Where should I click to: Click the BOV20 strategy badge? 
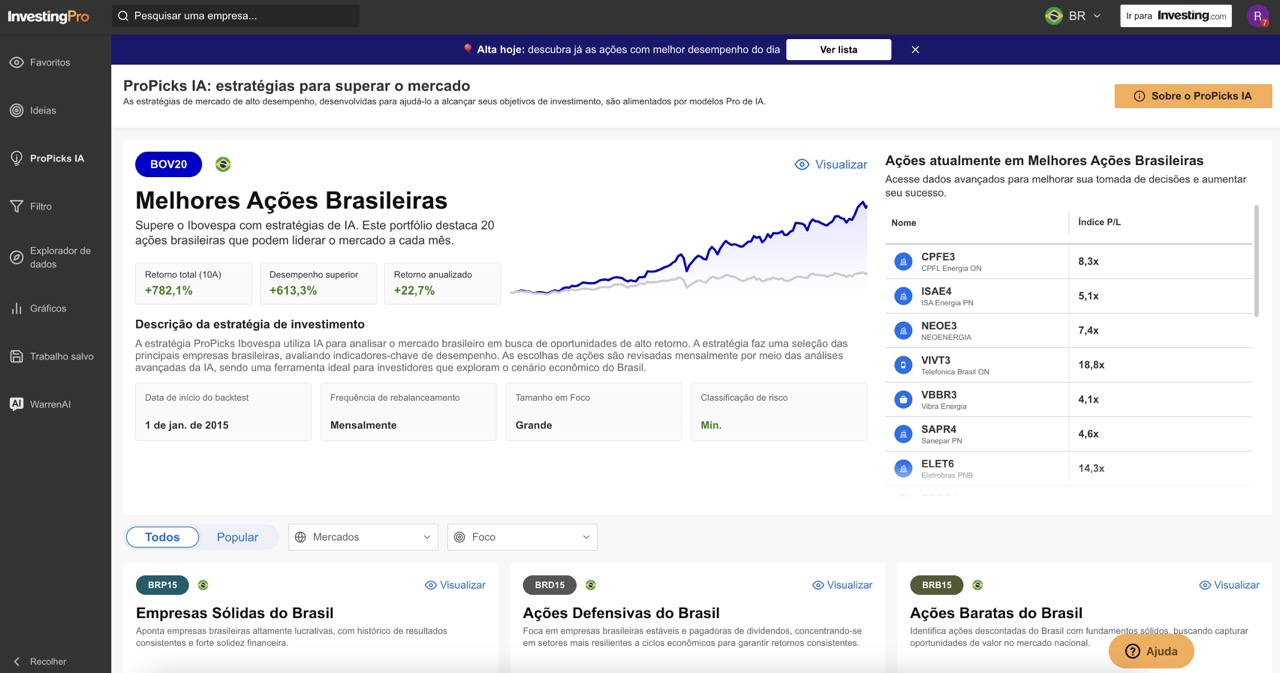(168, 164)
